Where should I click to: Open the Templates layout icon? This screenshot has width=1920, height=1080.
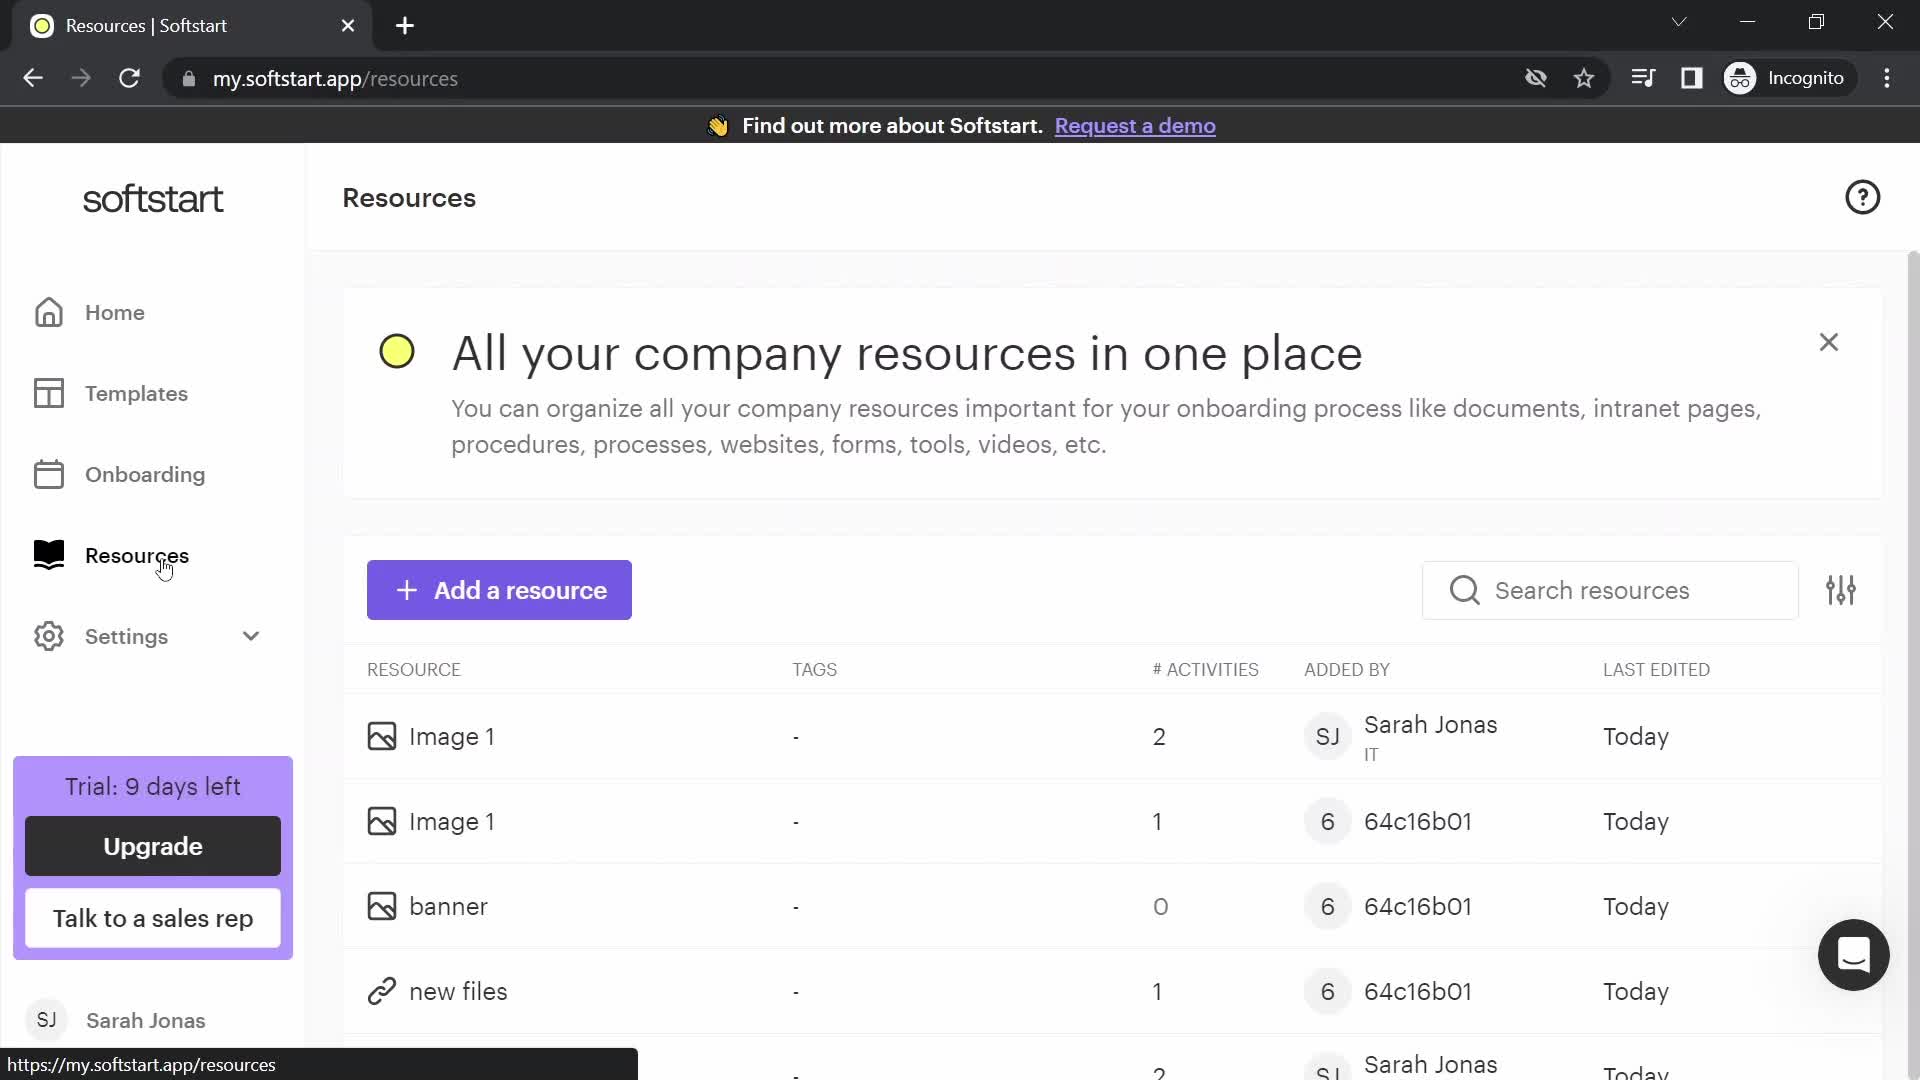tap(48, 393)
